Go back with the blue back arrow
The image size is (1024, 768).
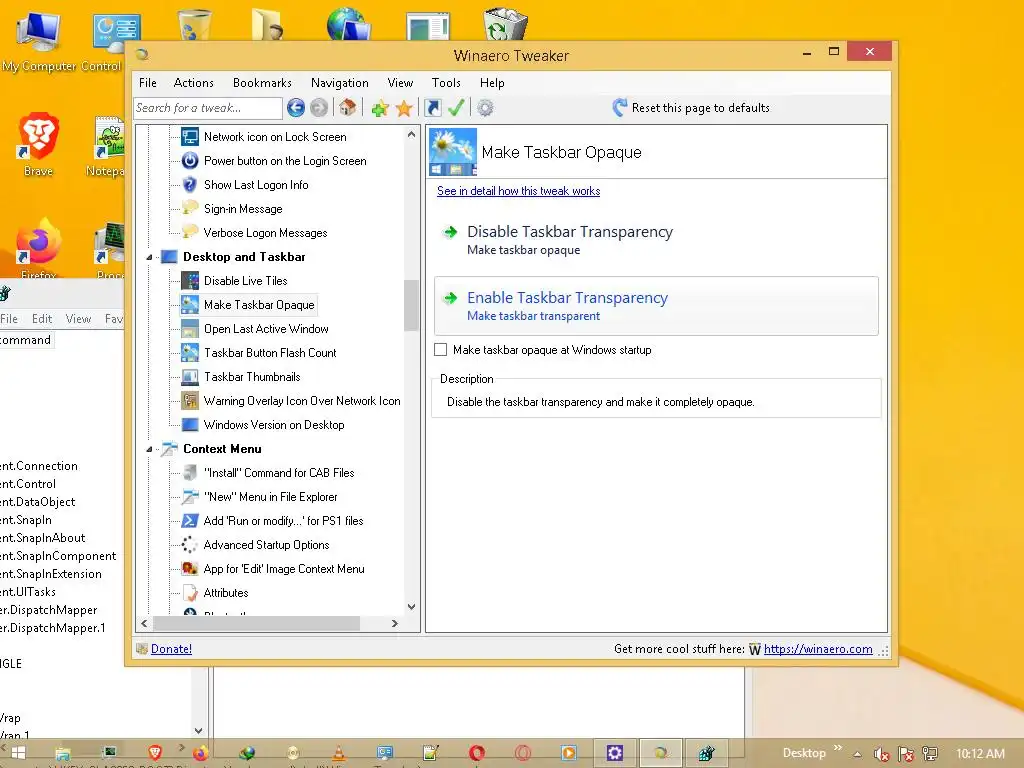point(296,108)
